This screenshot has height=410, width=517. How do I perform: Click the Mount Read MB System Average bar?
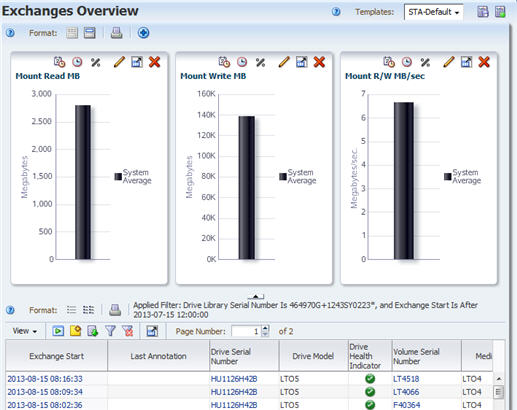(x=83, y=182)
